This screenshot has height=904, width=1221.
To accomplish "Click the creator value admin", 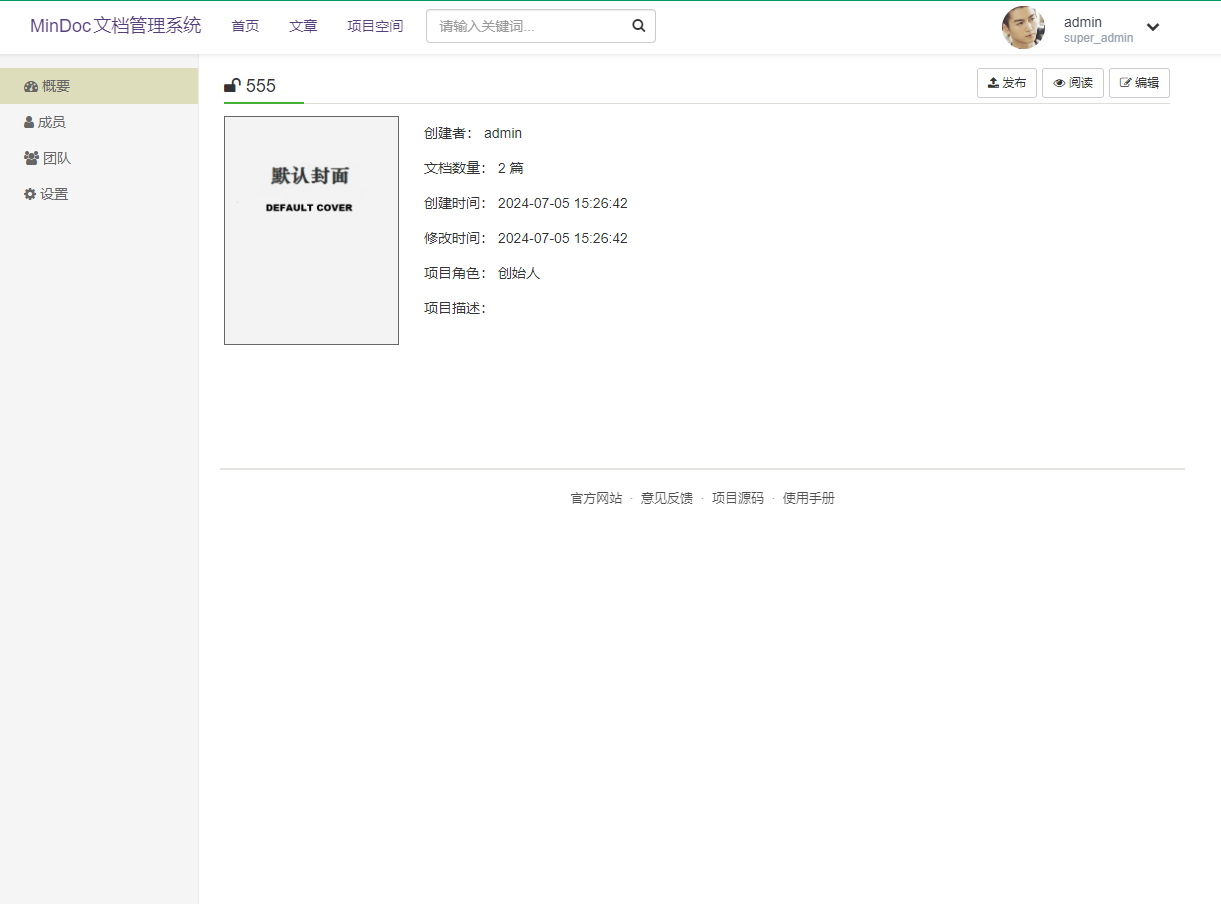I will pyautogui.click(x=503, y=133).
